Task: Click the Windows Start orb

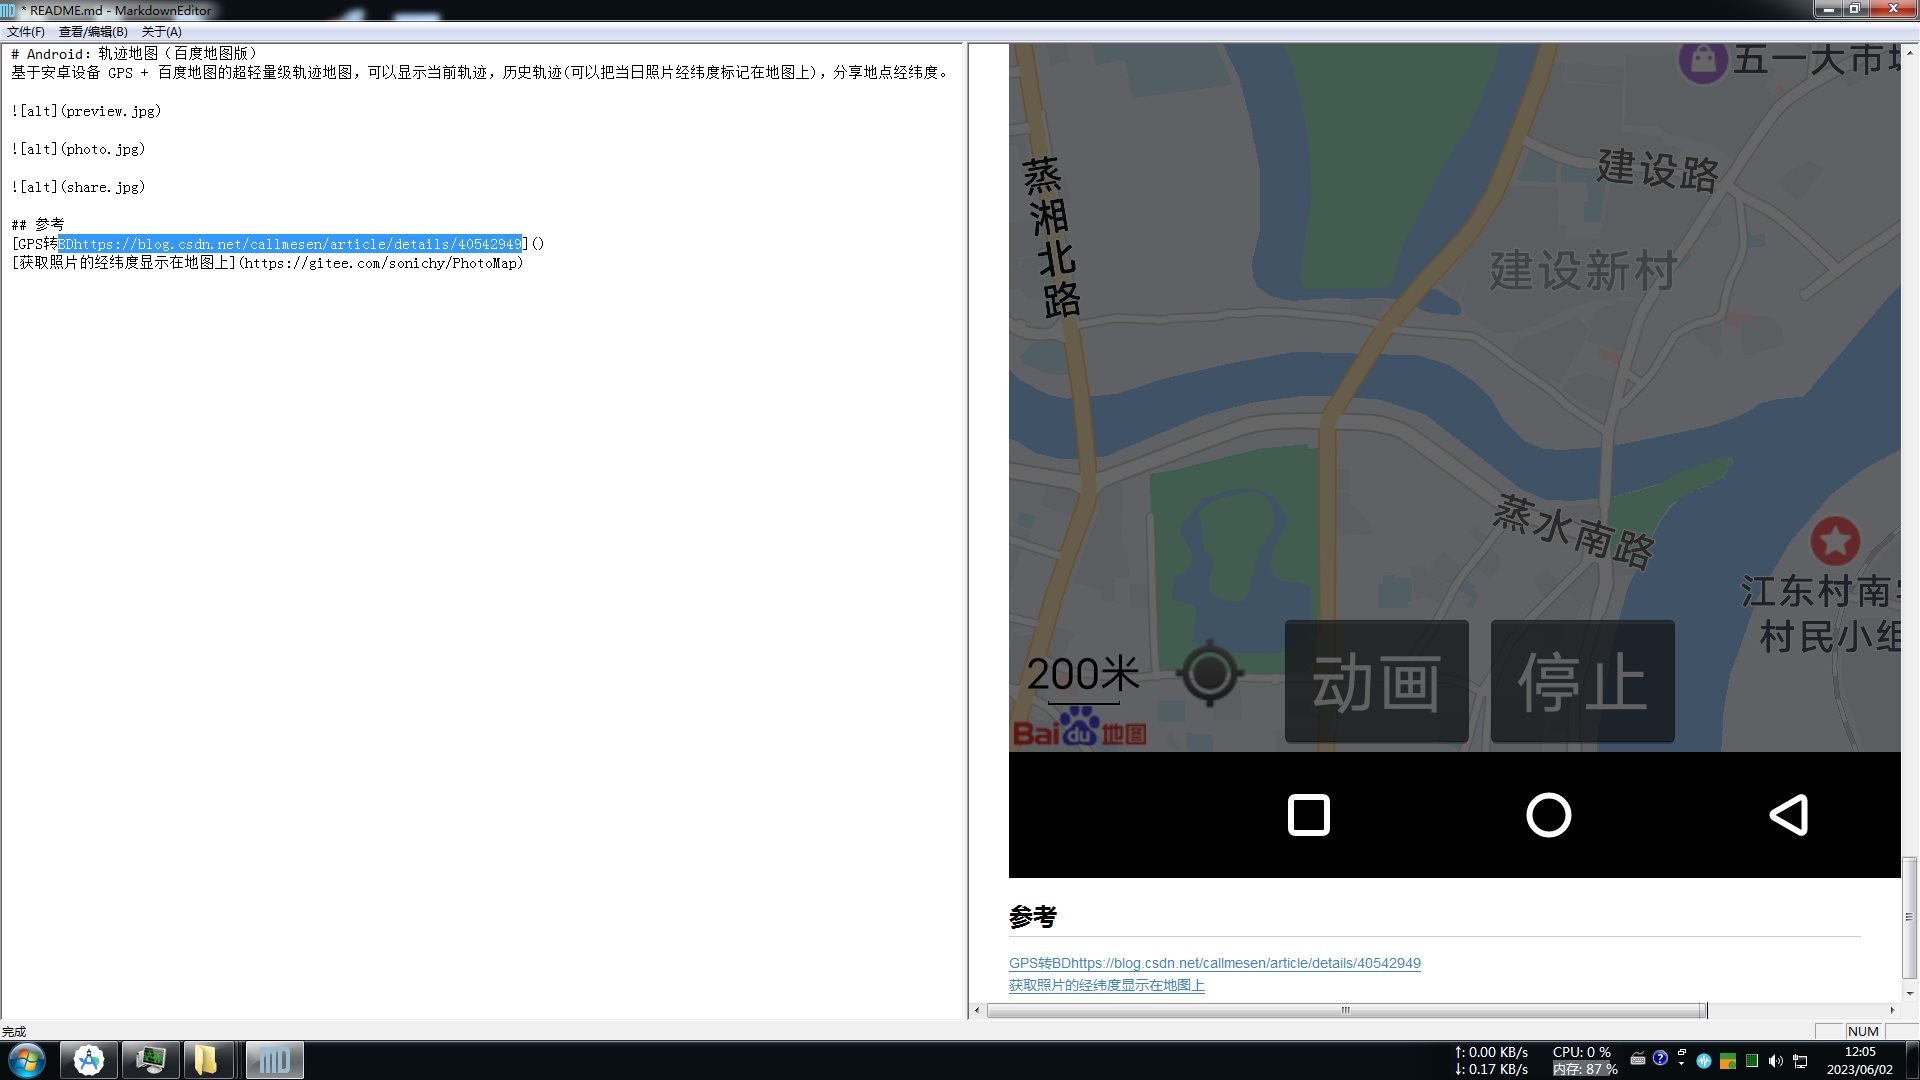Action: click(27, 1060)
